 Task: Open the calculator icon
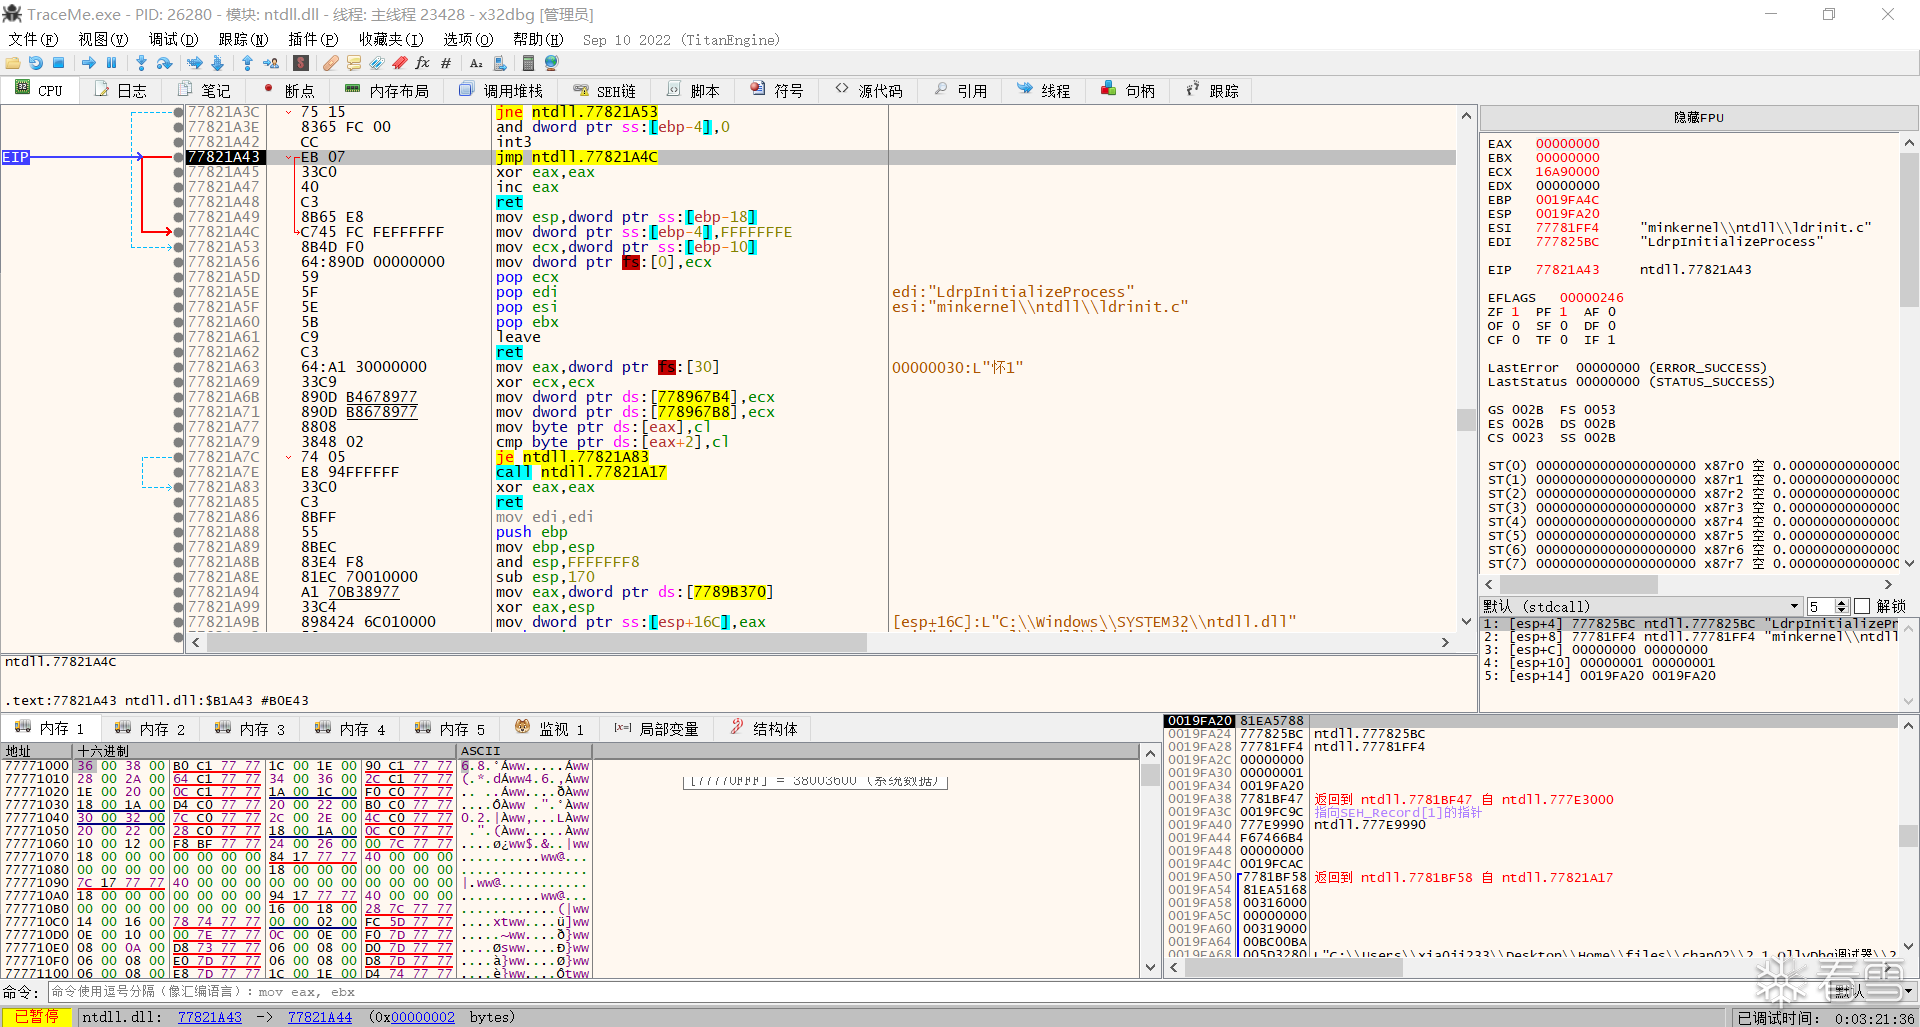pos(528,63)
